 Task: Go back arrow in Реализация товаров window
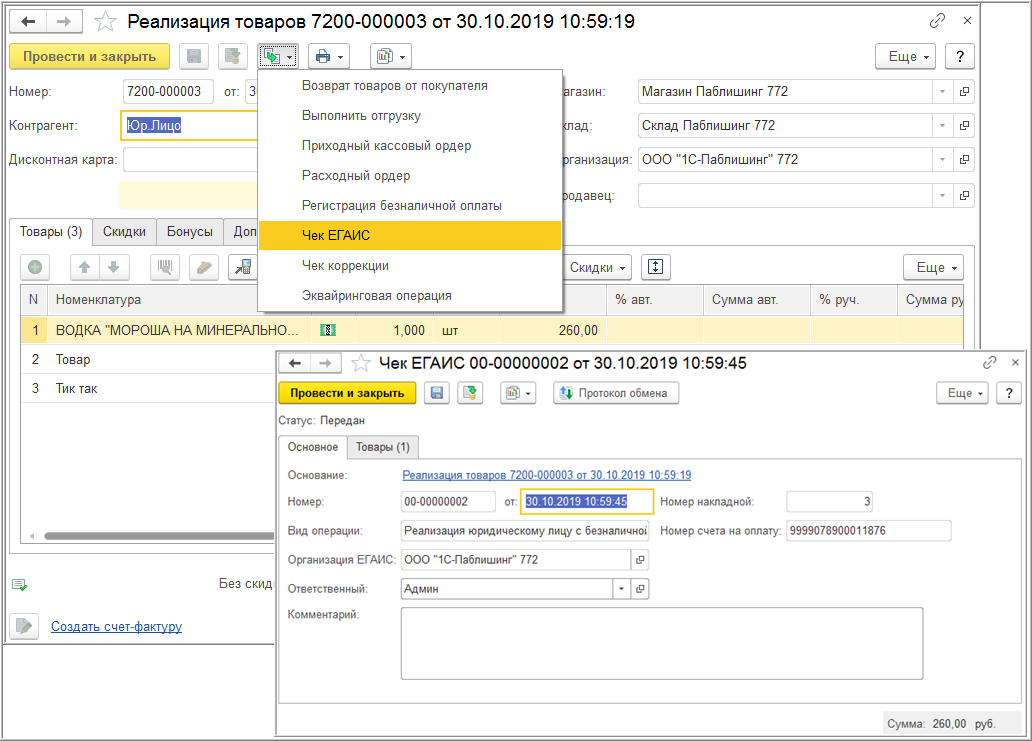point(28,22)
